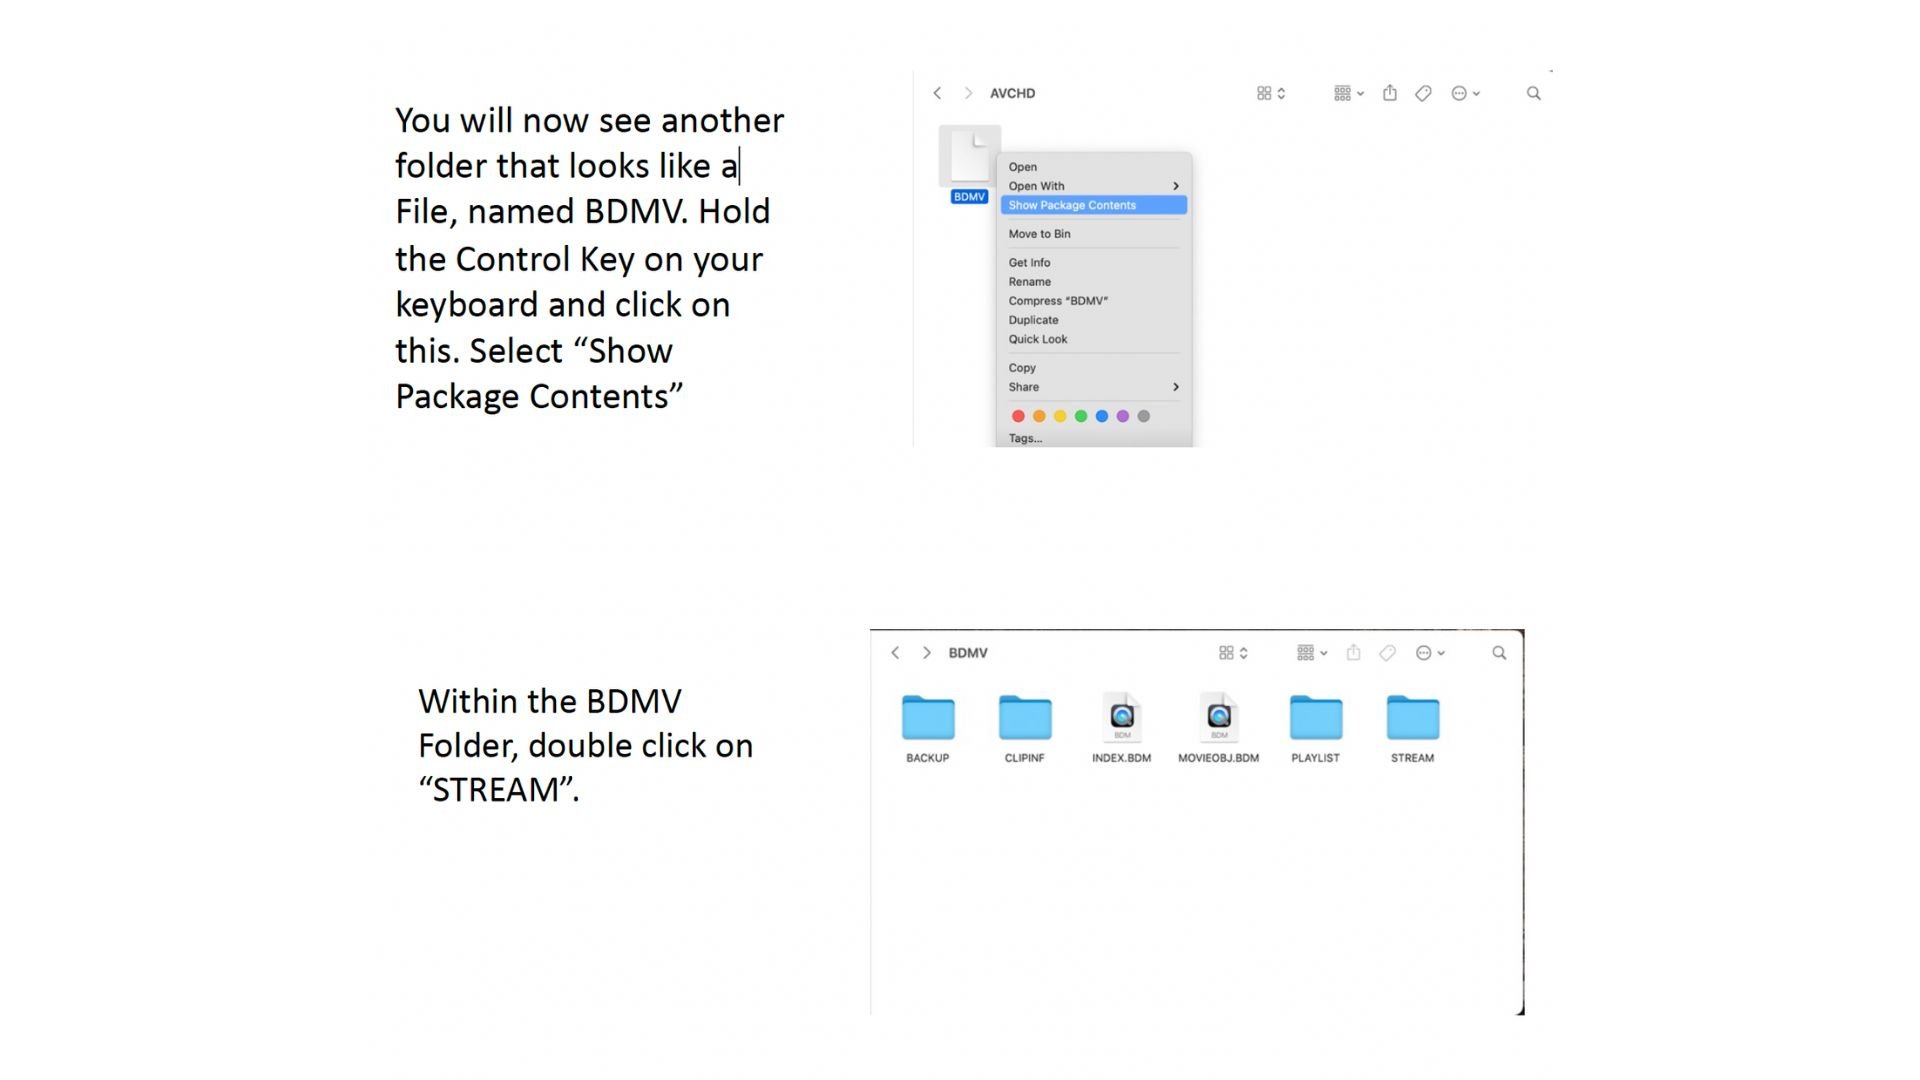This screenshot has width=1920, height=1080.
Task: Click the blue BDMV file label
Action: pyautogui.click(x=969, y=197)
